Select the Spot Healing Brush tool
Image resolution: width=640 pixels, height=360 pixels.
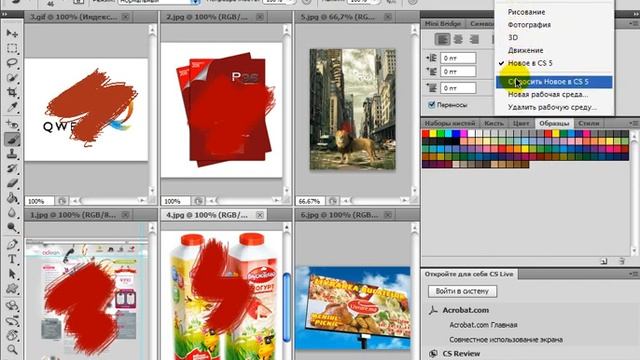click(12, 124)
